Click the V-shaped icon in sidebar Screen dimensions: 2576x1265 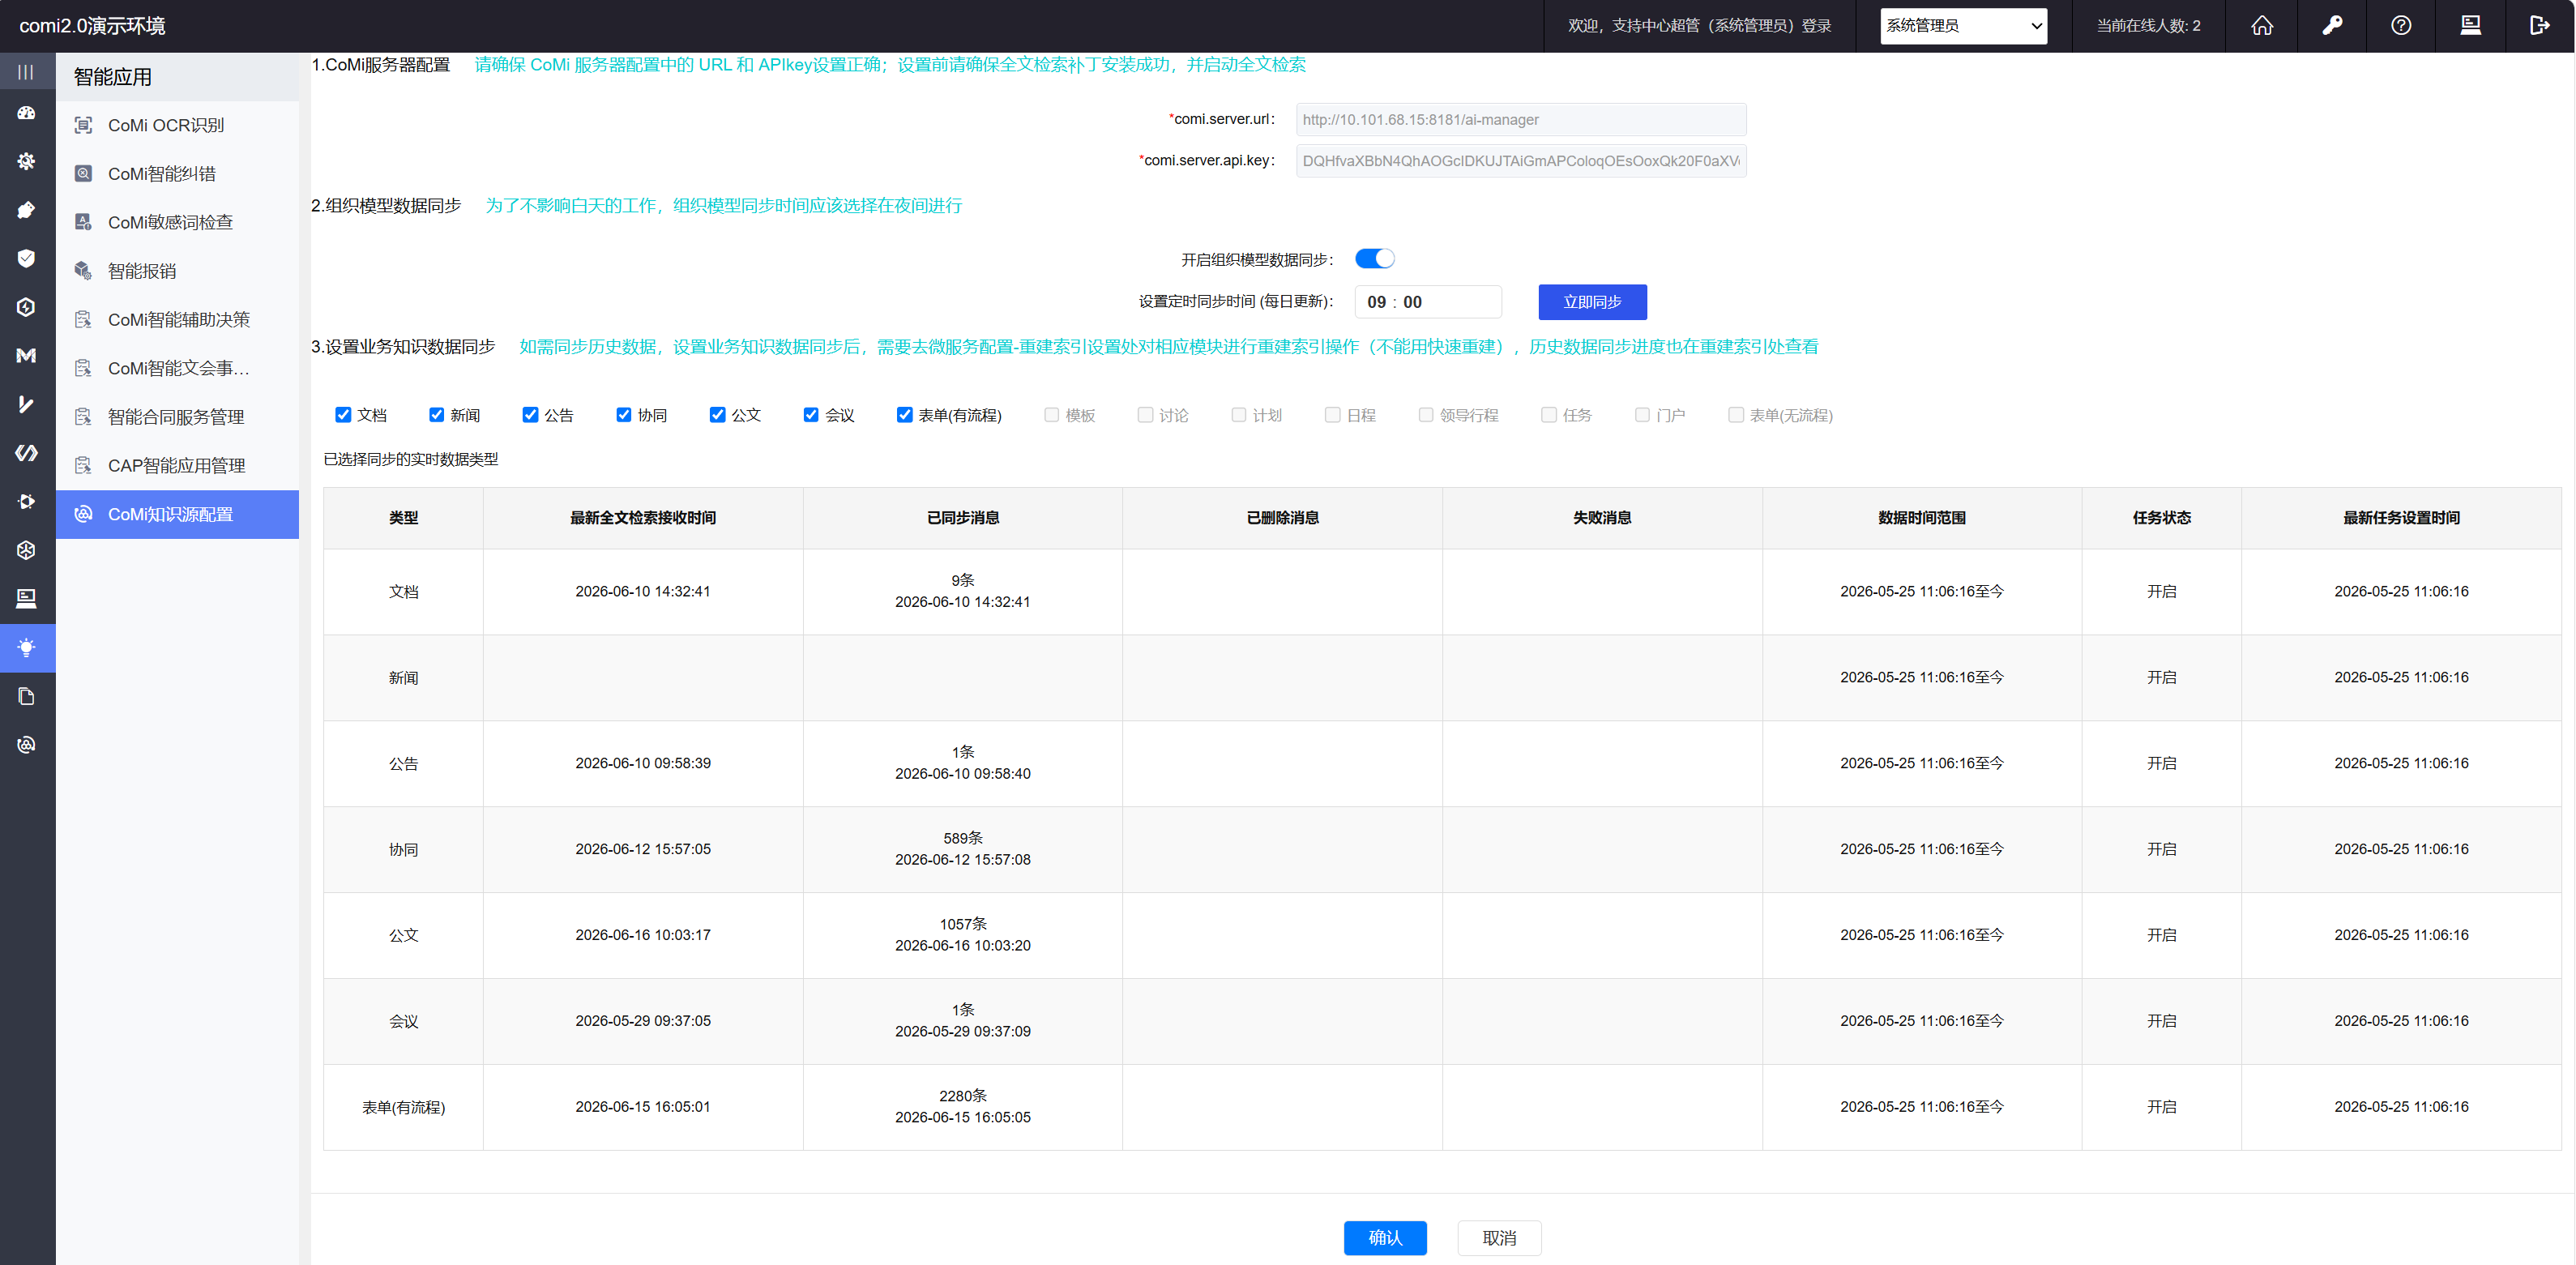(x=26, y=404)
